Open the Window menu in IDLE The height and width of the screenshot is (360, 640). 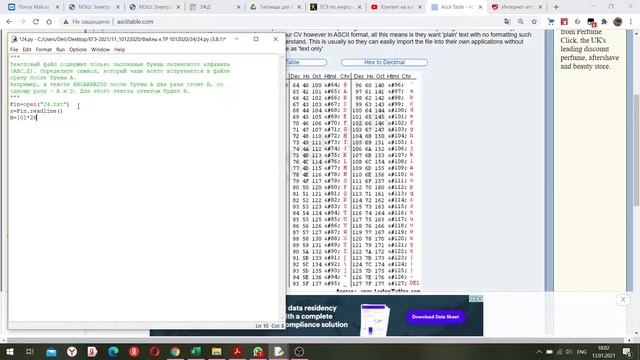tap(100, 49)
